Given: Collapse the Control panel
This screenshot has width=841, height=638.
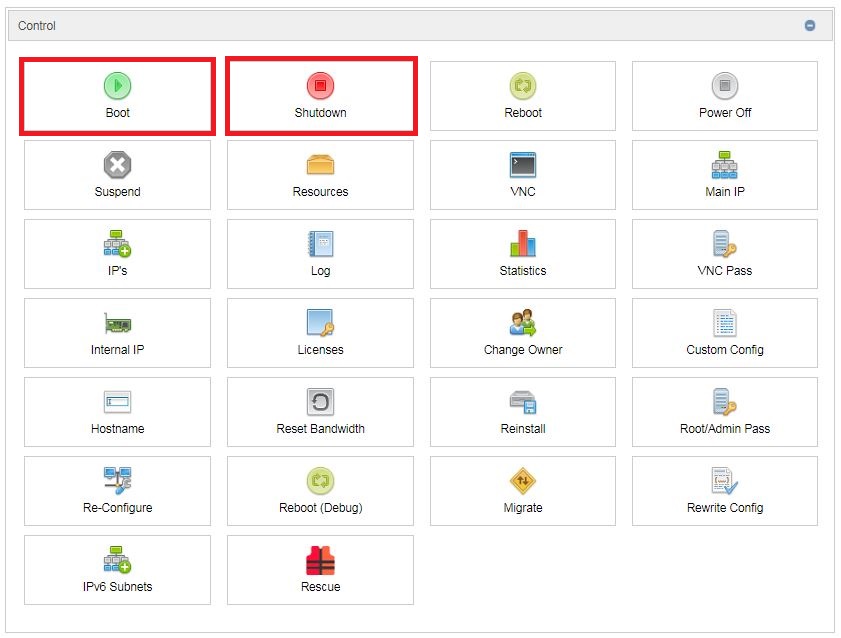Looking at the screenshot, I should tap(810, 26).
